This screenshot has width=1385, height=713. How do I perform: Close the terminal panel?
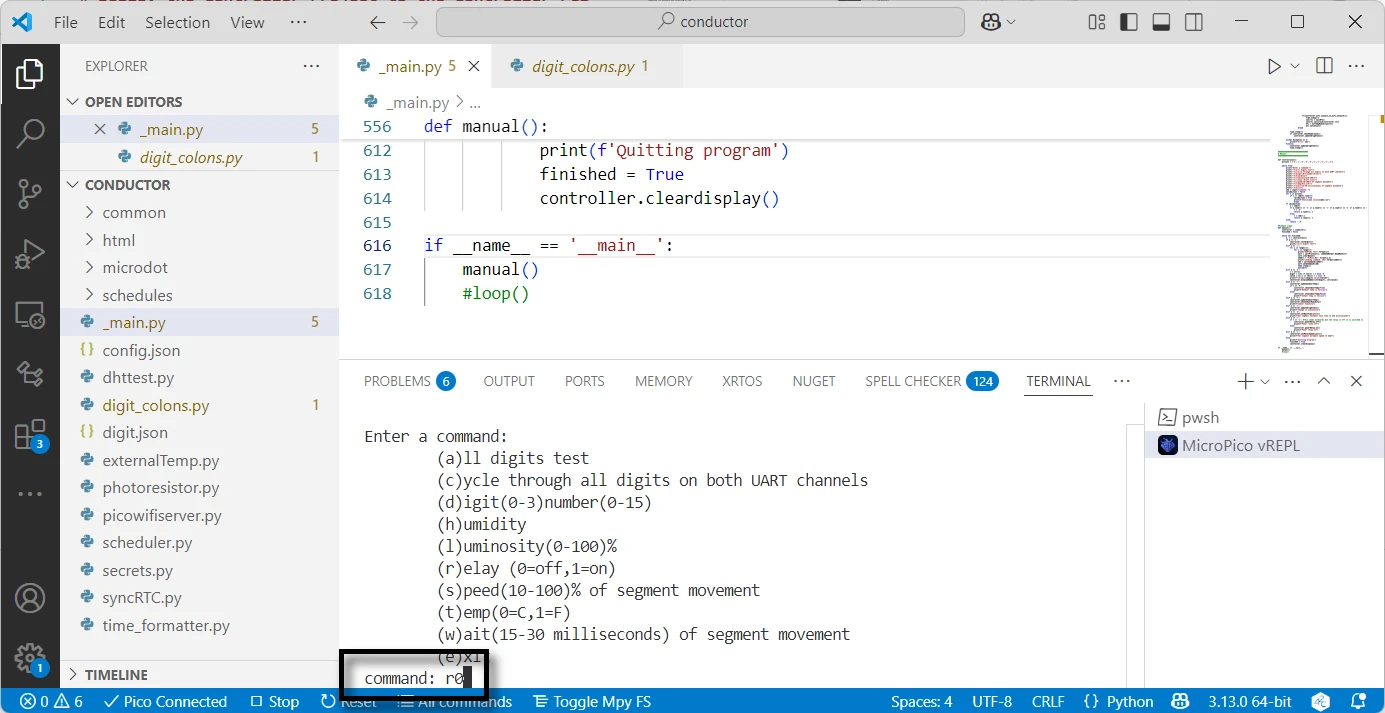click(x=1356, y=381)
